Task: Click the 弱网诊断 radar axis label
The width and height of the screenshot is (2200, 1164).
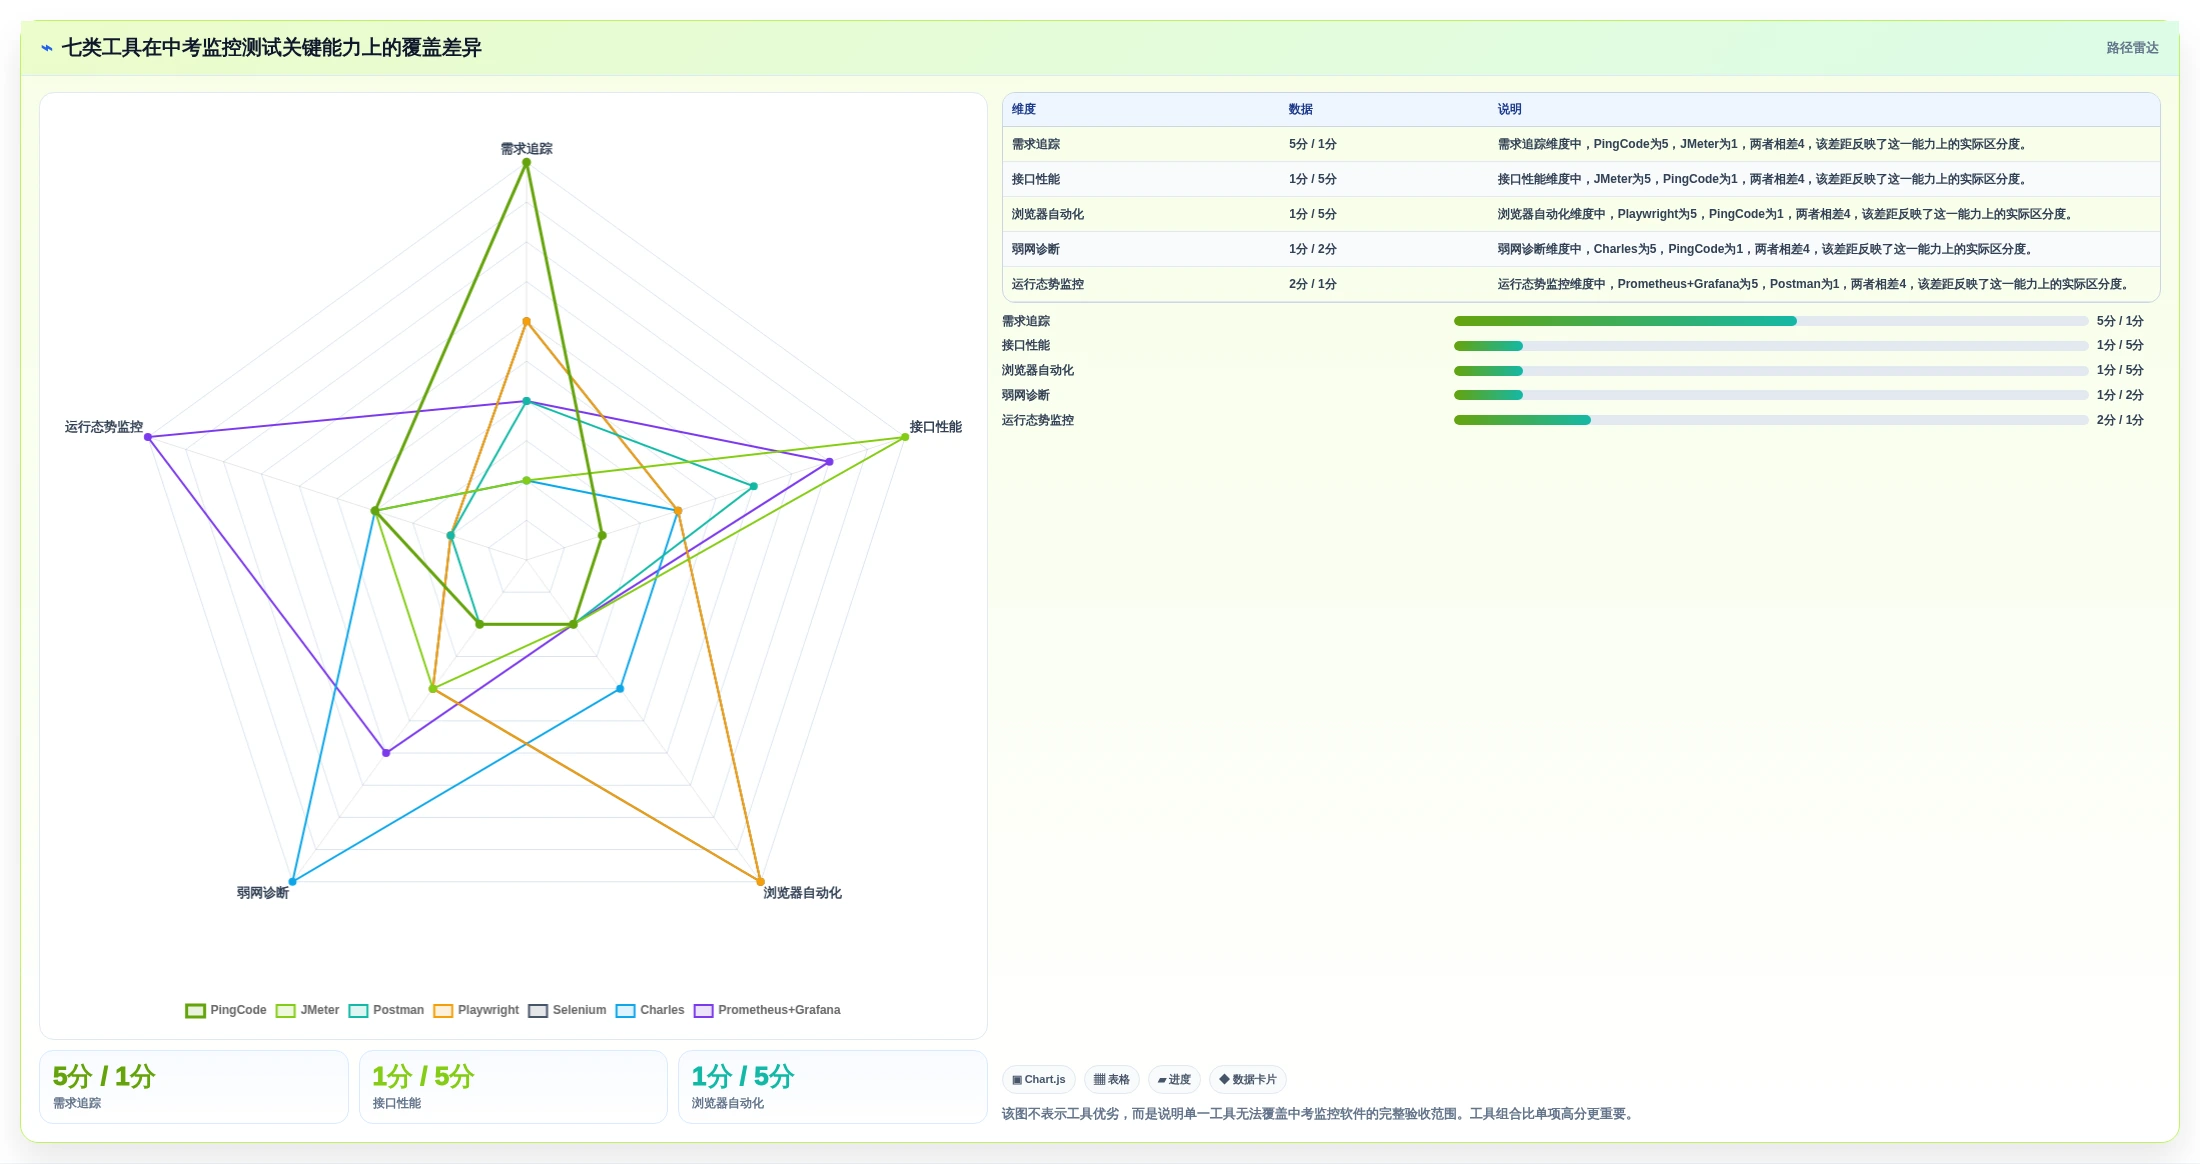Action: tap(263, 893)
